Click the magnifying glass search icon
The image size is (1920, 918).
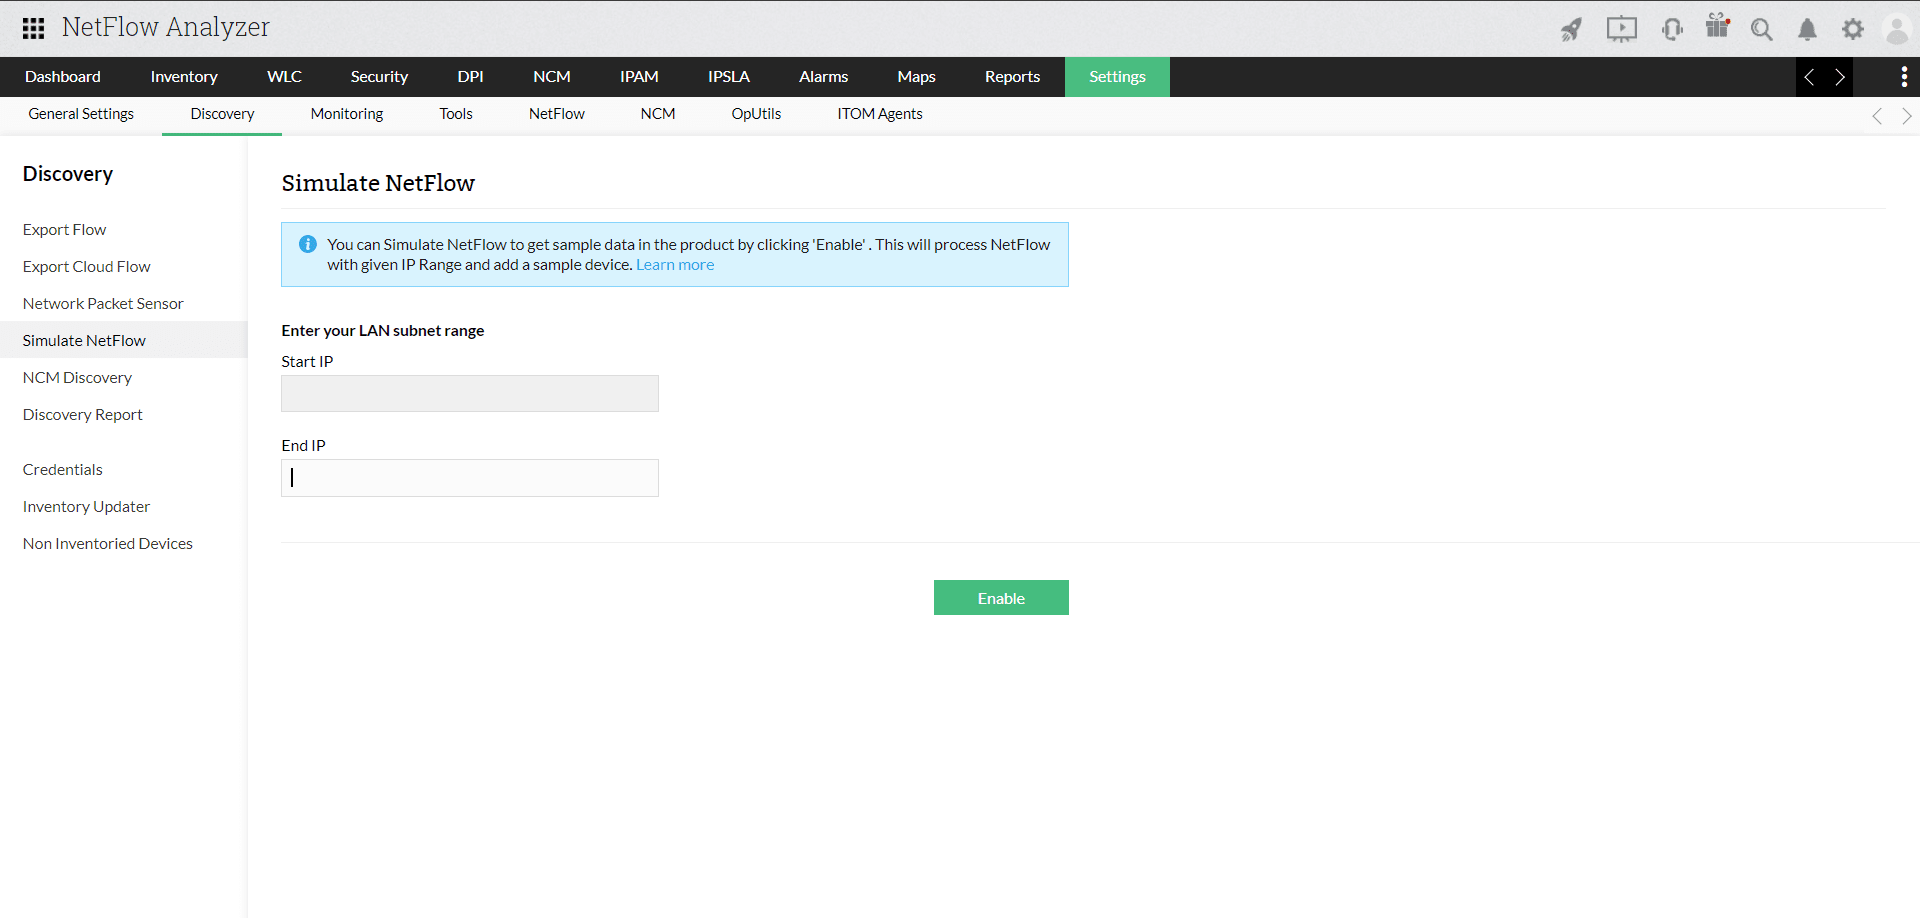tap(1762, 29)
